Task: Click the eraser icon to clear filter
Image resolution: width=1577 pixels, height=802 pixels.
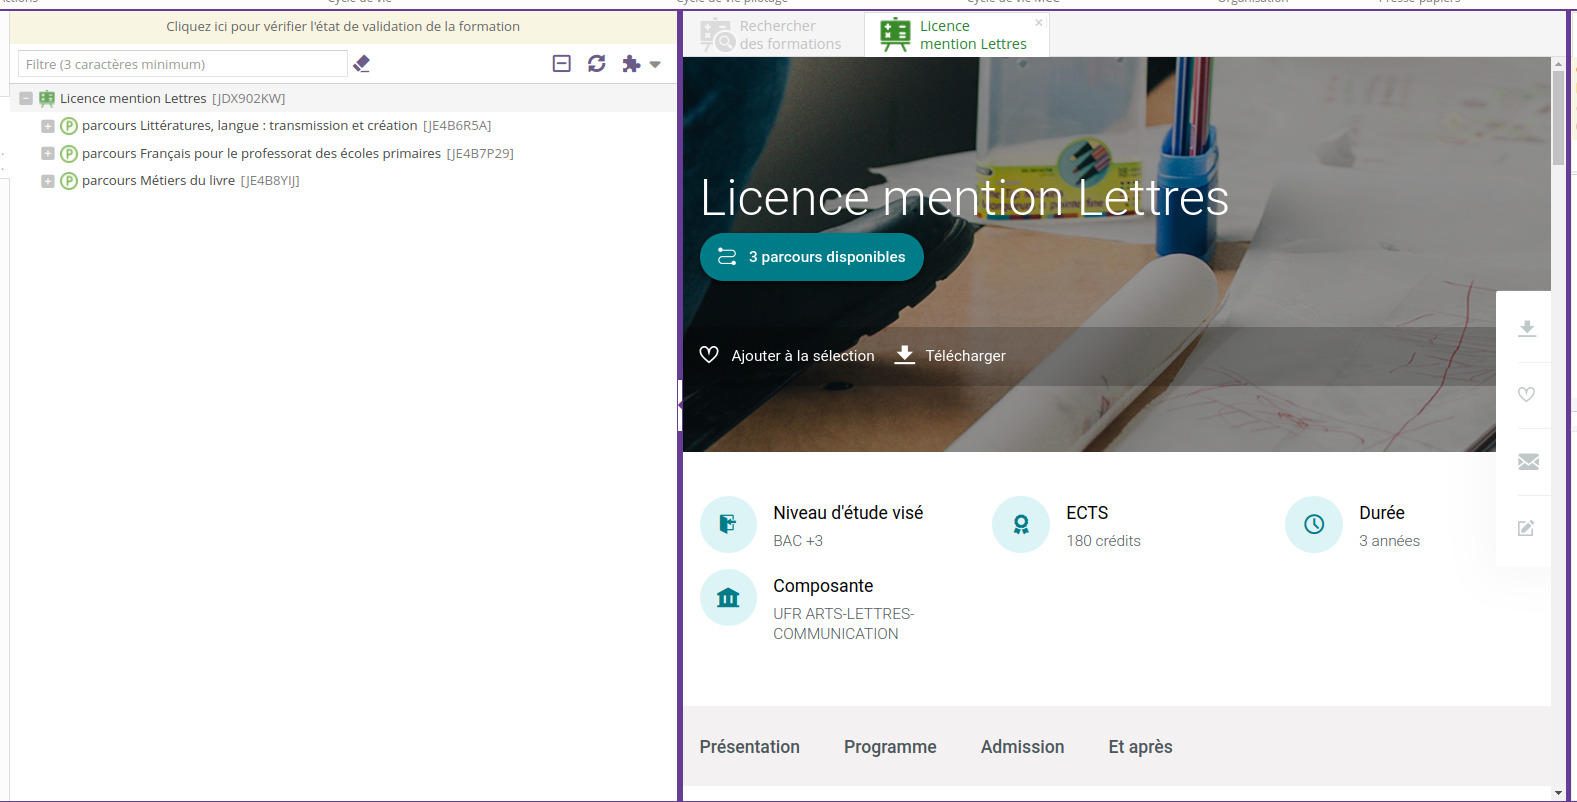Action: pos(362,64)
